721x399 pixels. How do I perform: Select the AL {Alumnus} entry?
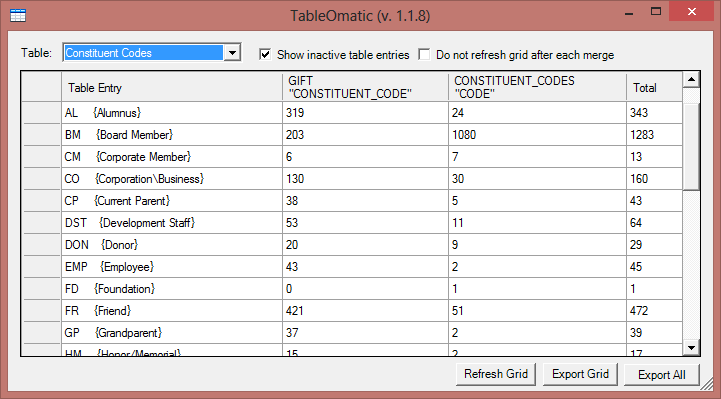(172, 113)
